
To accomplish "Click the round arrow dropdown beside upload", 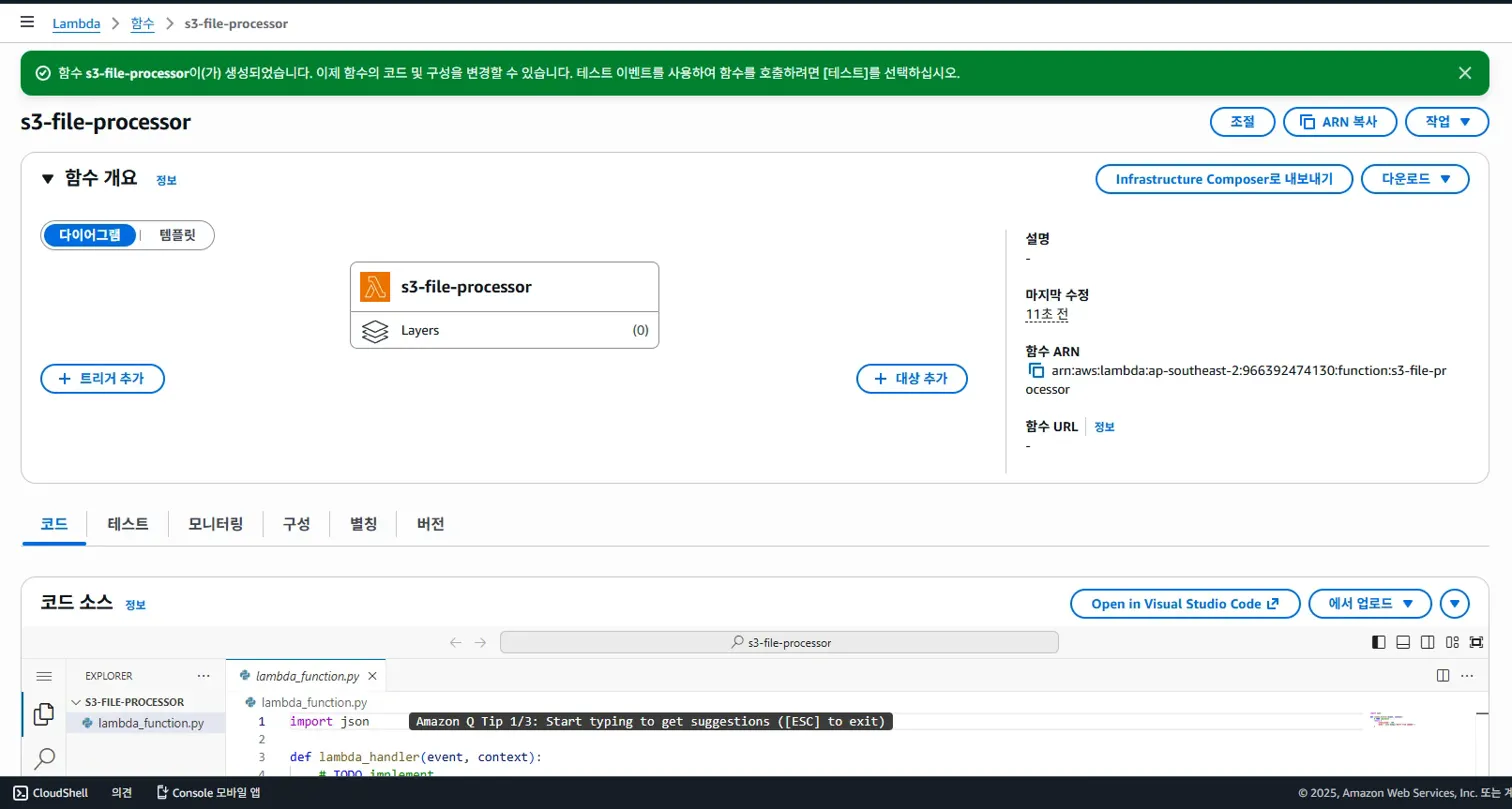I will click(x=1455, y=604).
